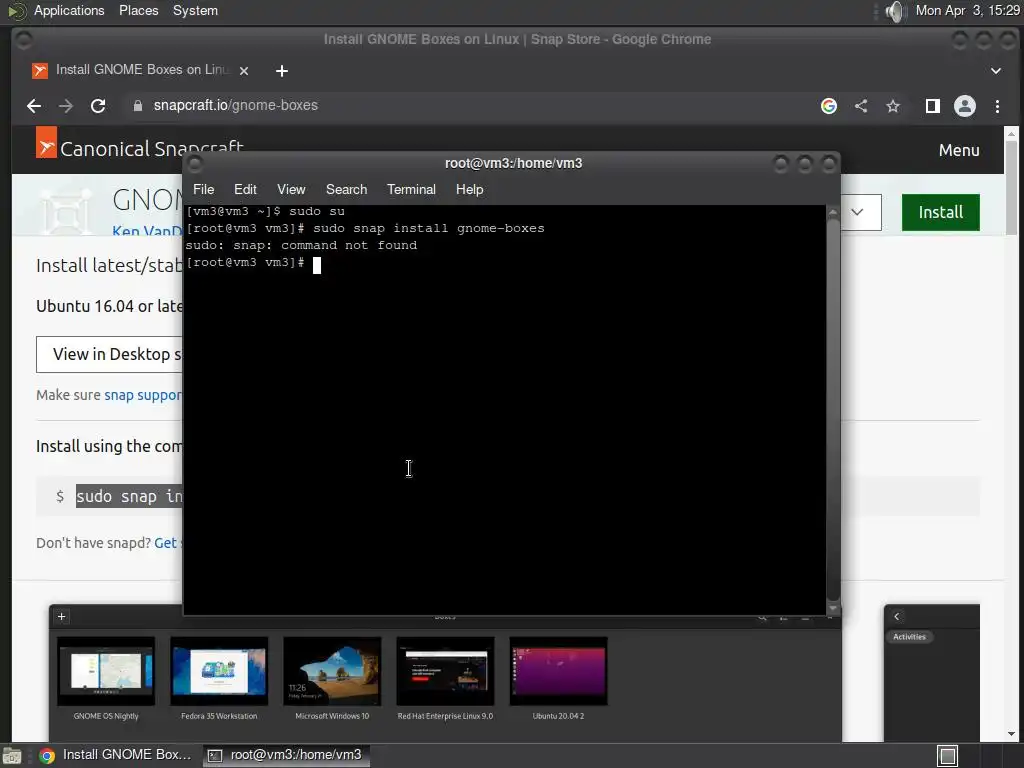Toggle Chrome's side panel

(933, 106)
